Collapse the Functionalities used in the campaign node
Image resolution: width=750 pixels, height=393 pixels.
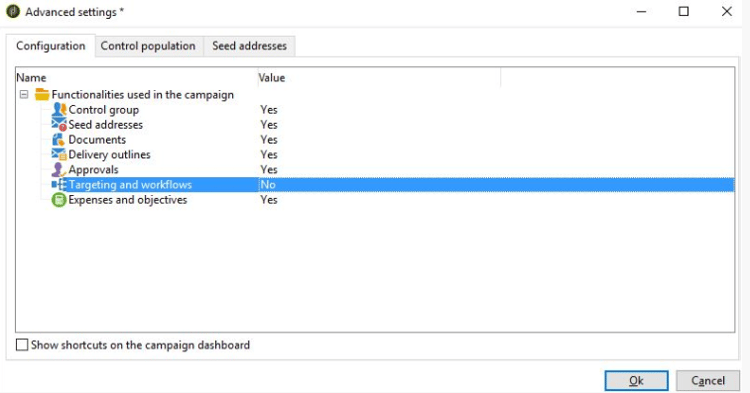click(x=24, y=94)
